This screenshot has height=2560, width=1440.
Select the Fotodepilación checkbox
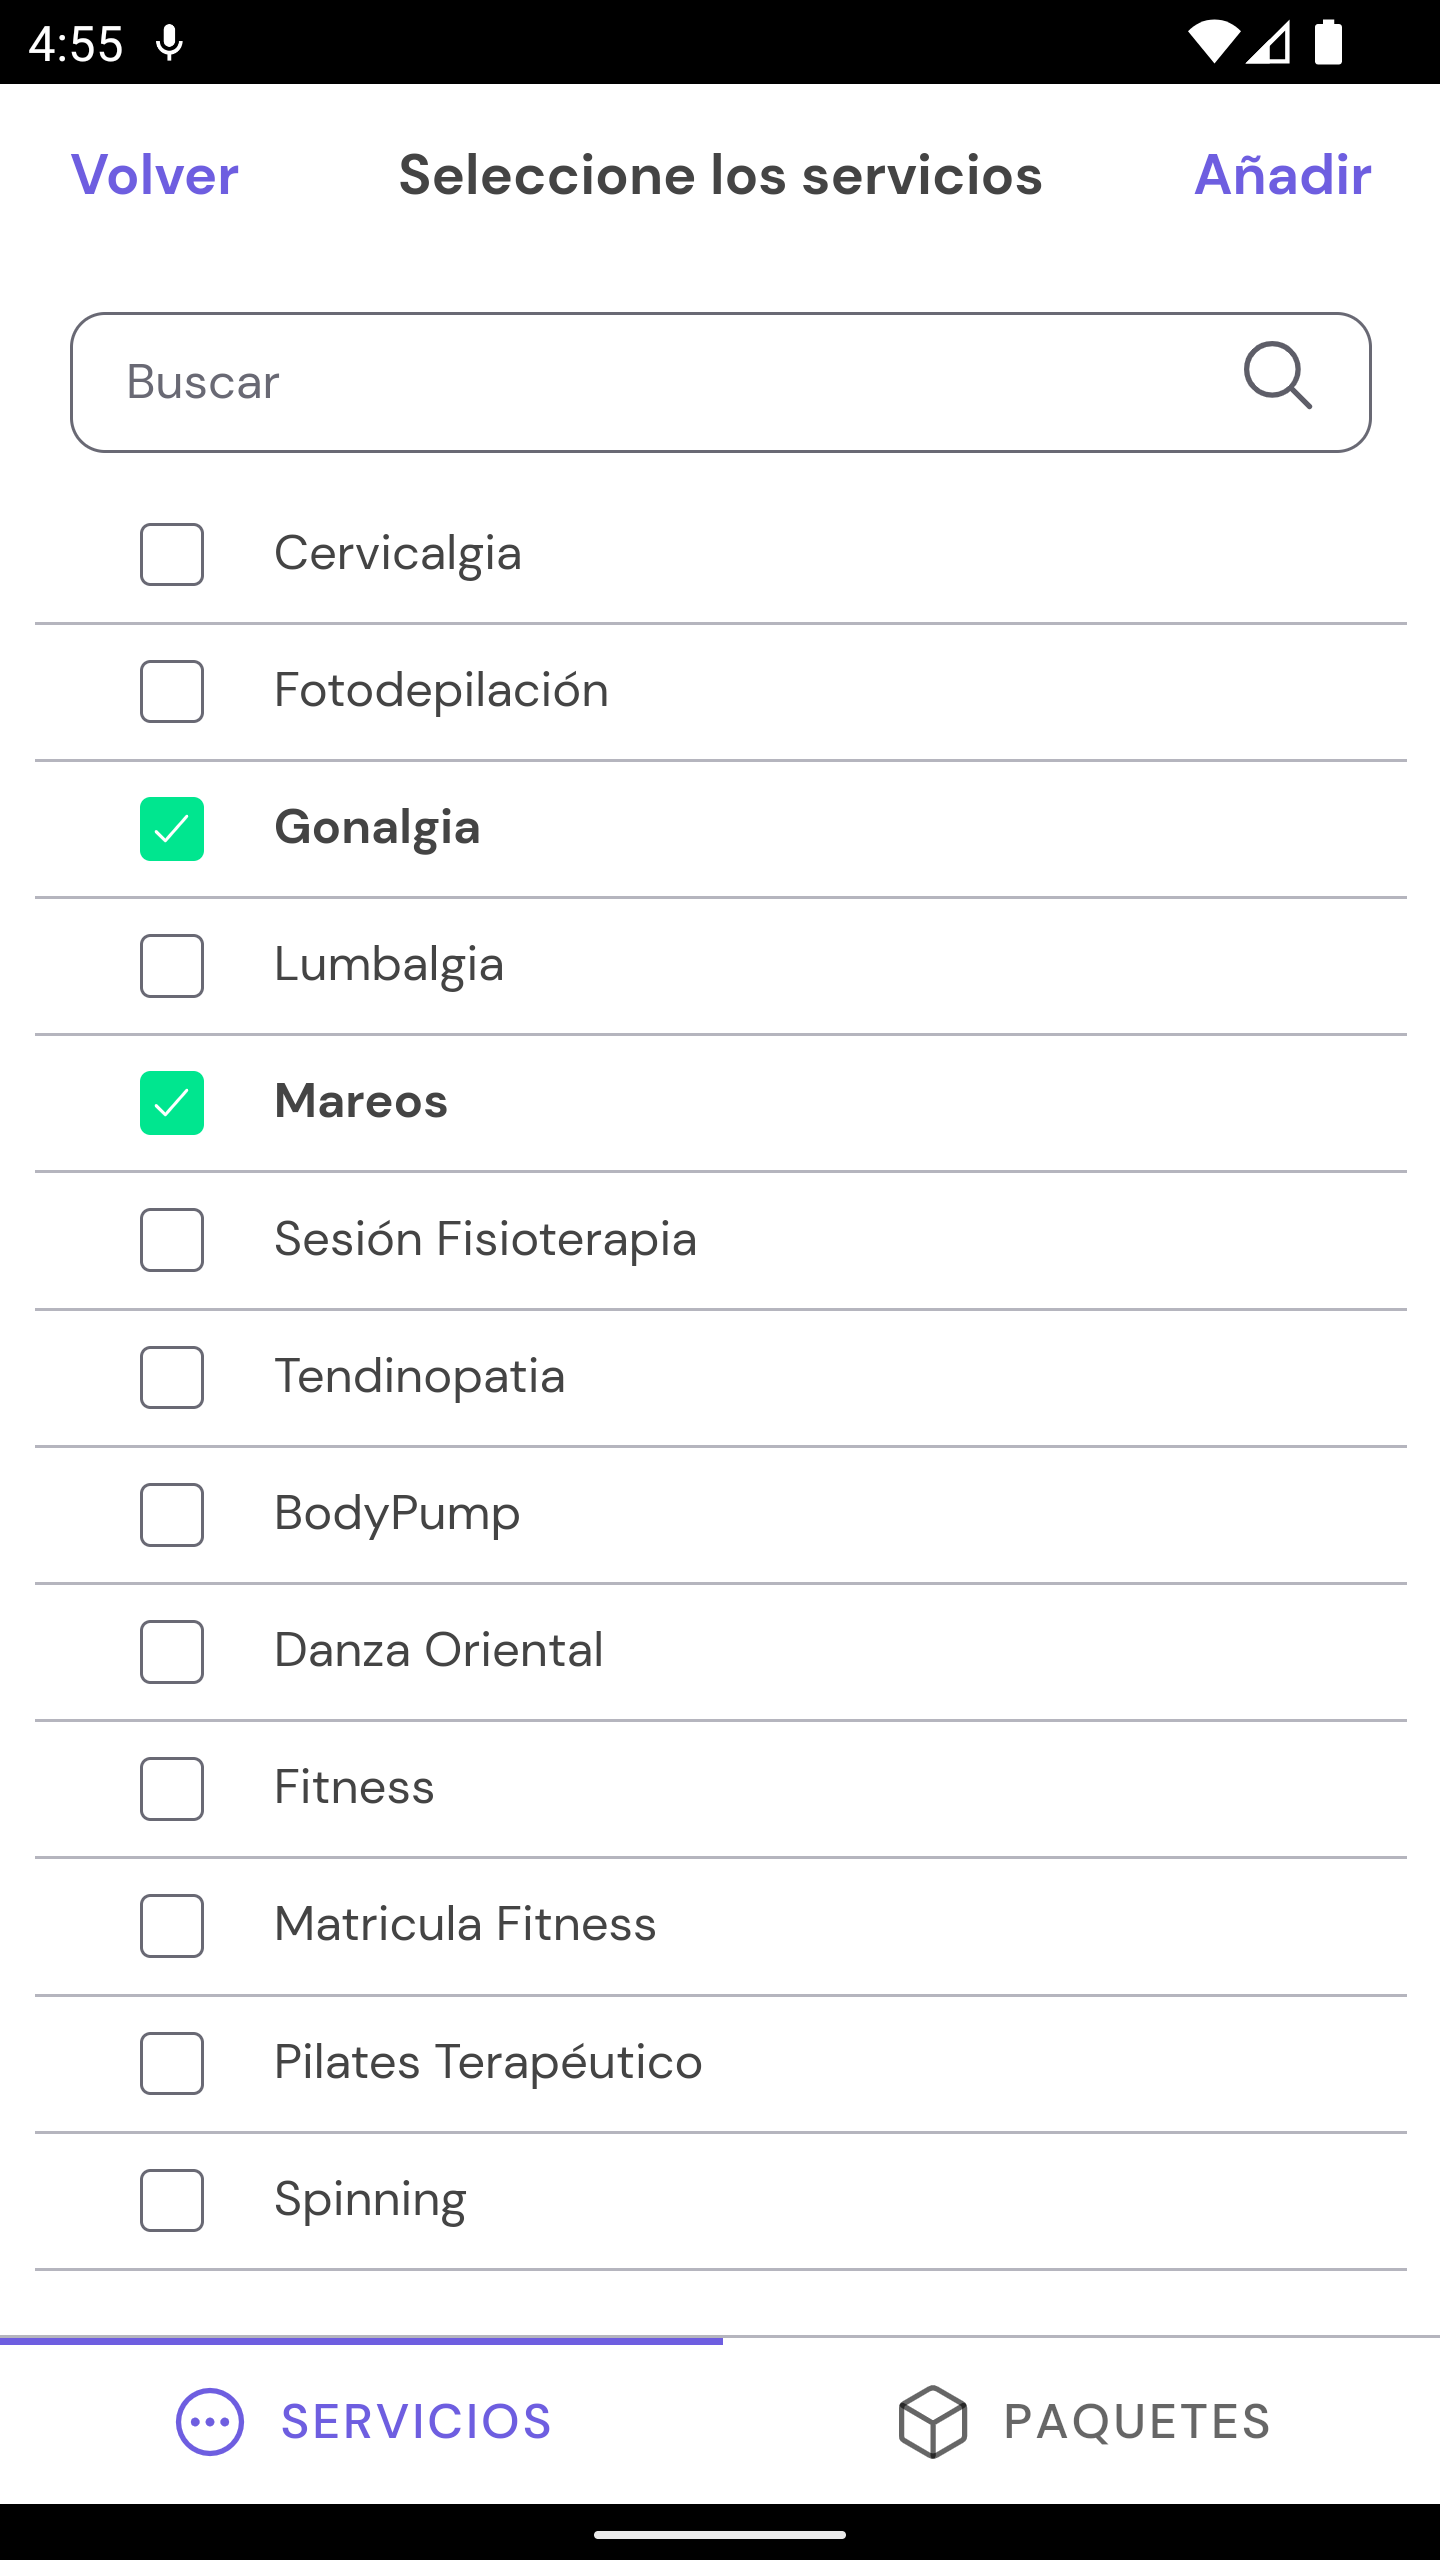172,691
